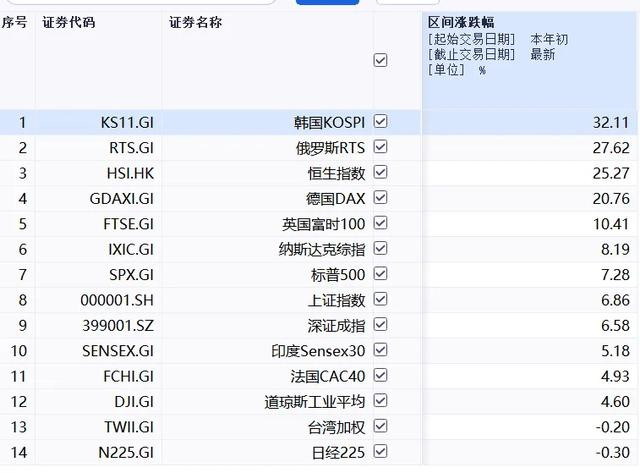640x473 pixels.
Task: Click the 上证指数 name cell
Action: pos(267,300)
